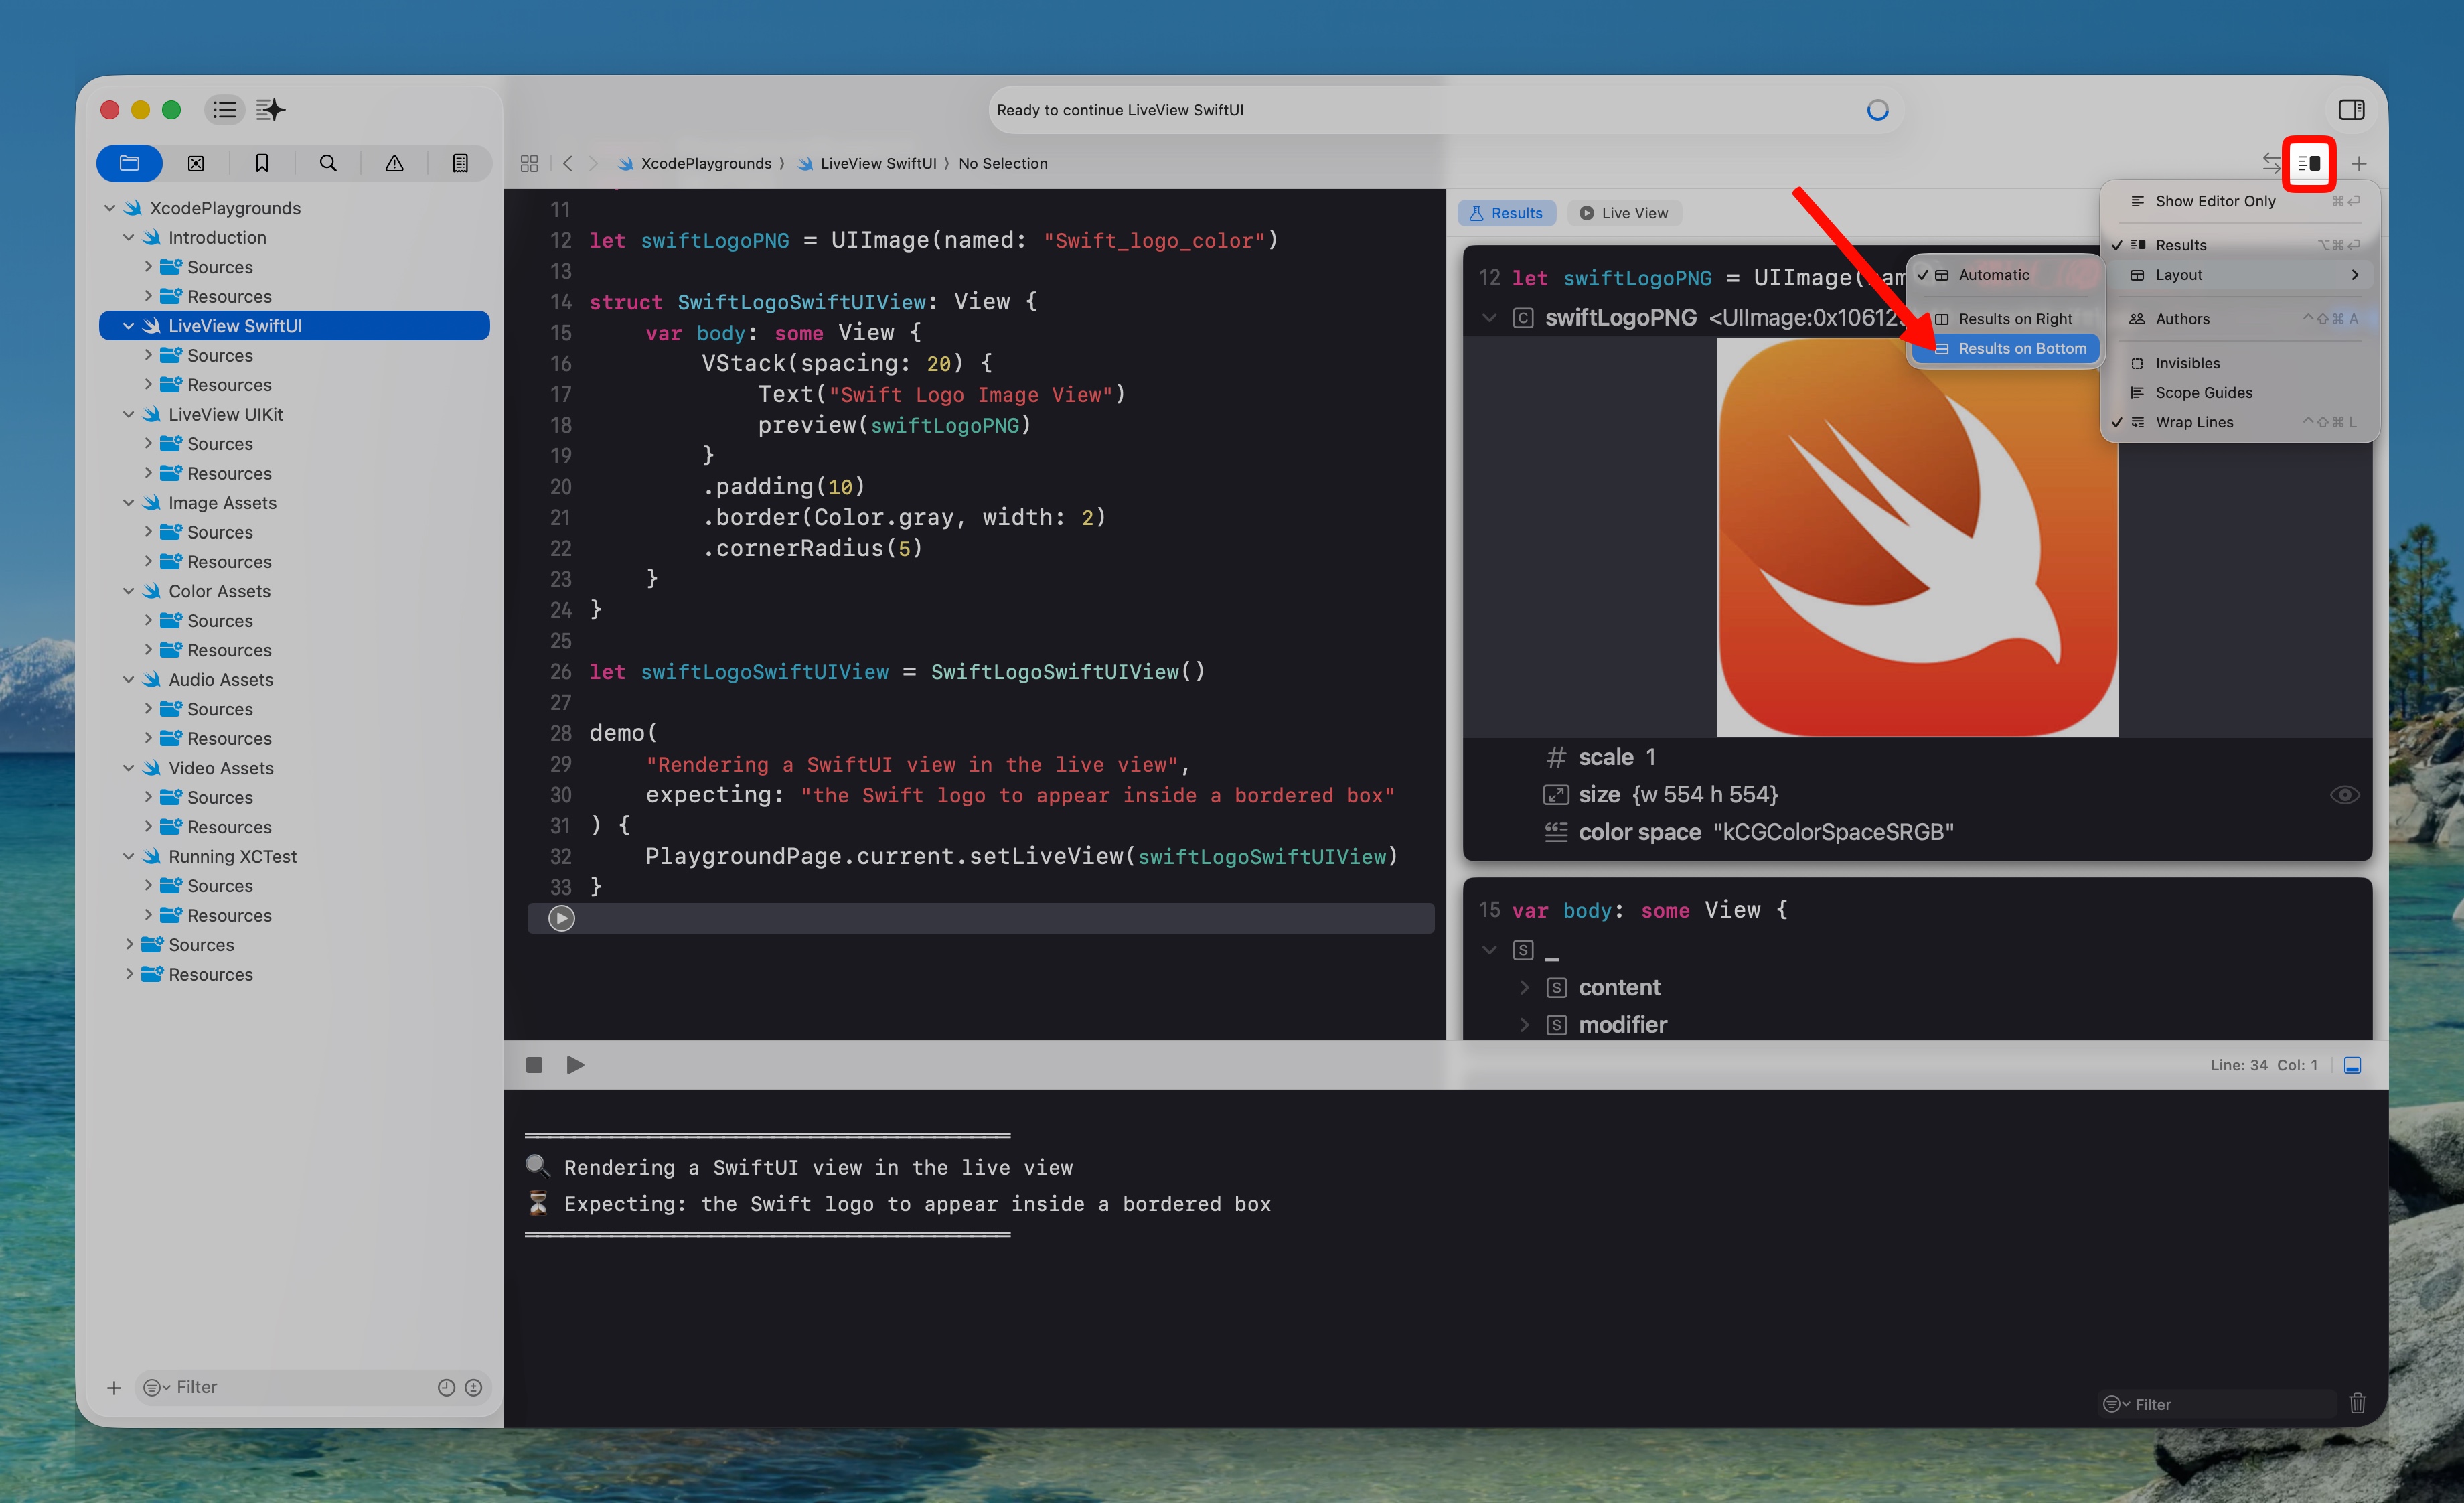Stop the playground execution
This screenshot has width=2464, height=1503.
[x=534, y=1065]
